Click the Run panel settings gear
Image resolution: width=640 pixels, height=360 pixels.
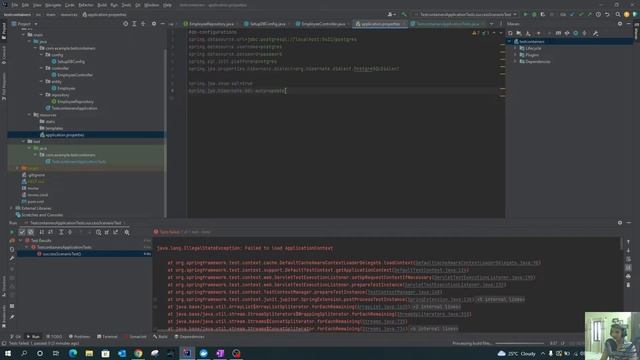tap(620, 223)
